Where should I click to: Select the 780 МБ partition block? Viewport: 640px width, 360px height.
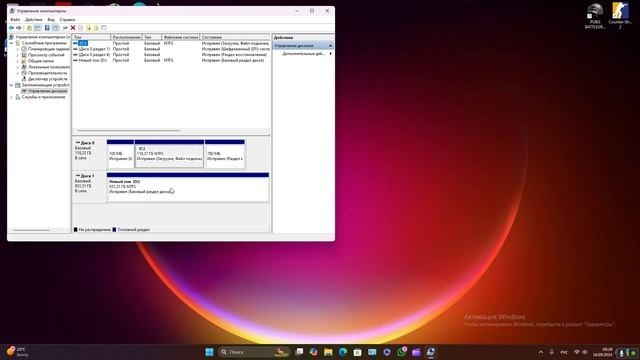pos(225,154)
